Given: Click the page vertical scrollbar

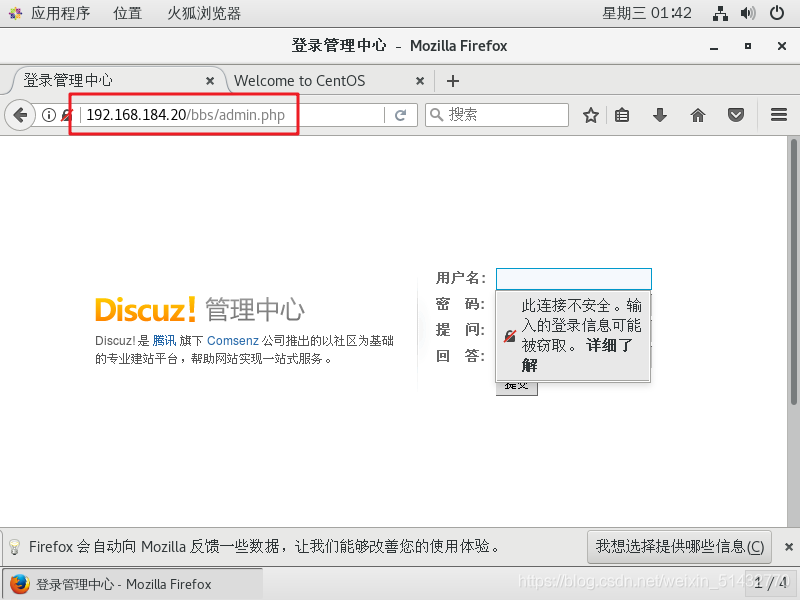Looking at the screenshot, I should (x=793, y=270).
